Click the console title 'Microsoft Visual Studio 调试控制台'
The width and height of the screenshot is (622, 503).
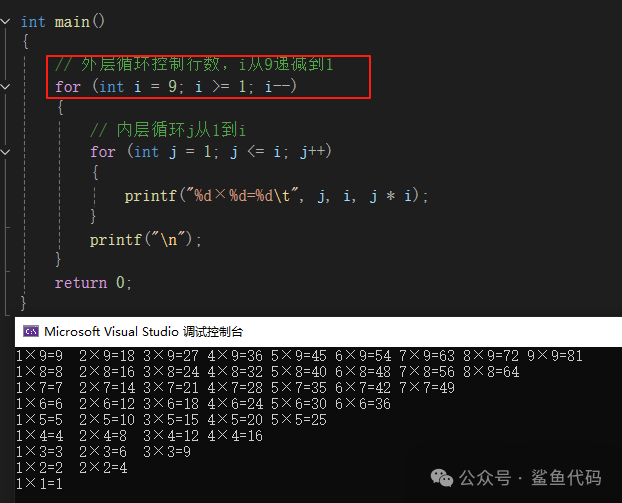pos(143,331)
